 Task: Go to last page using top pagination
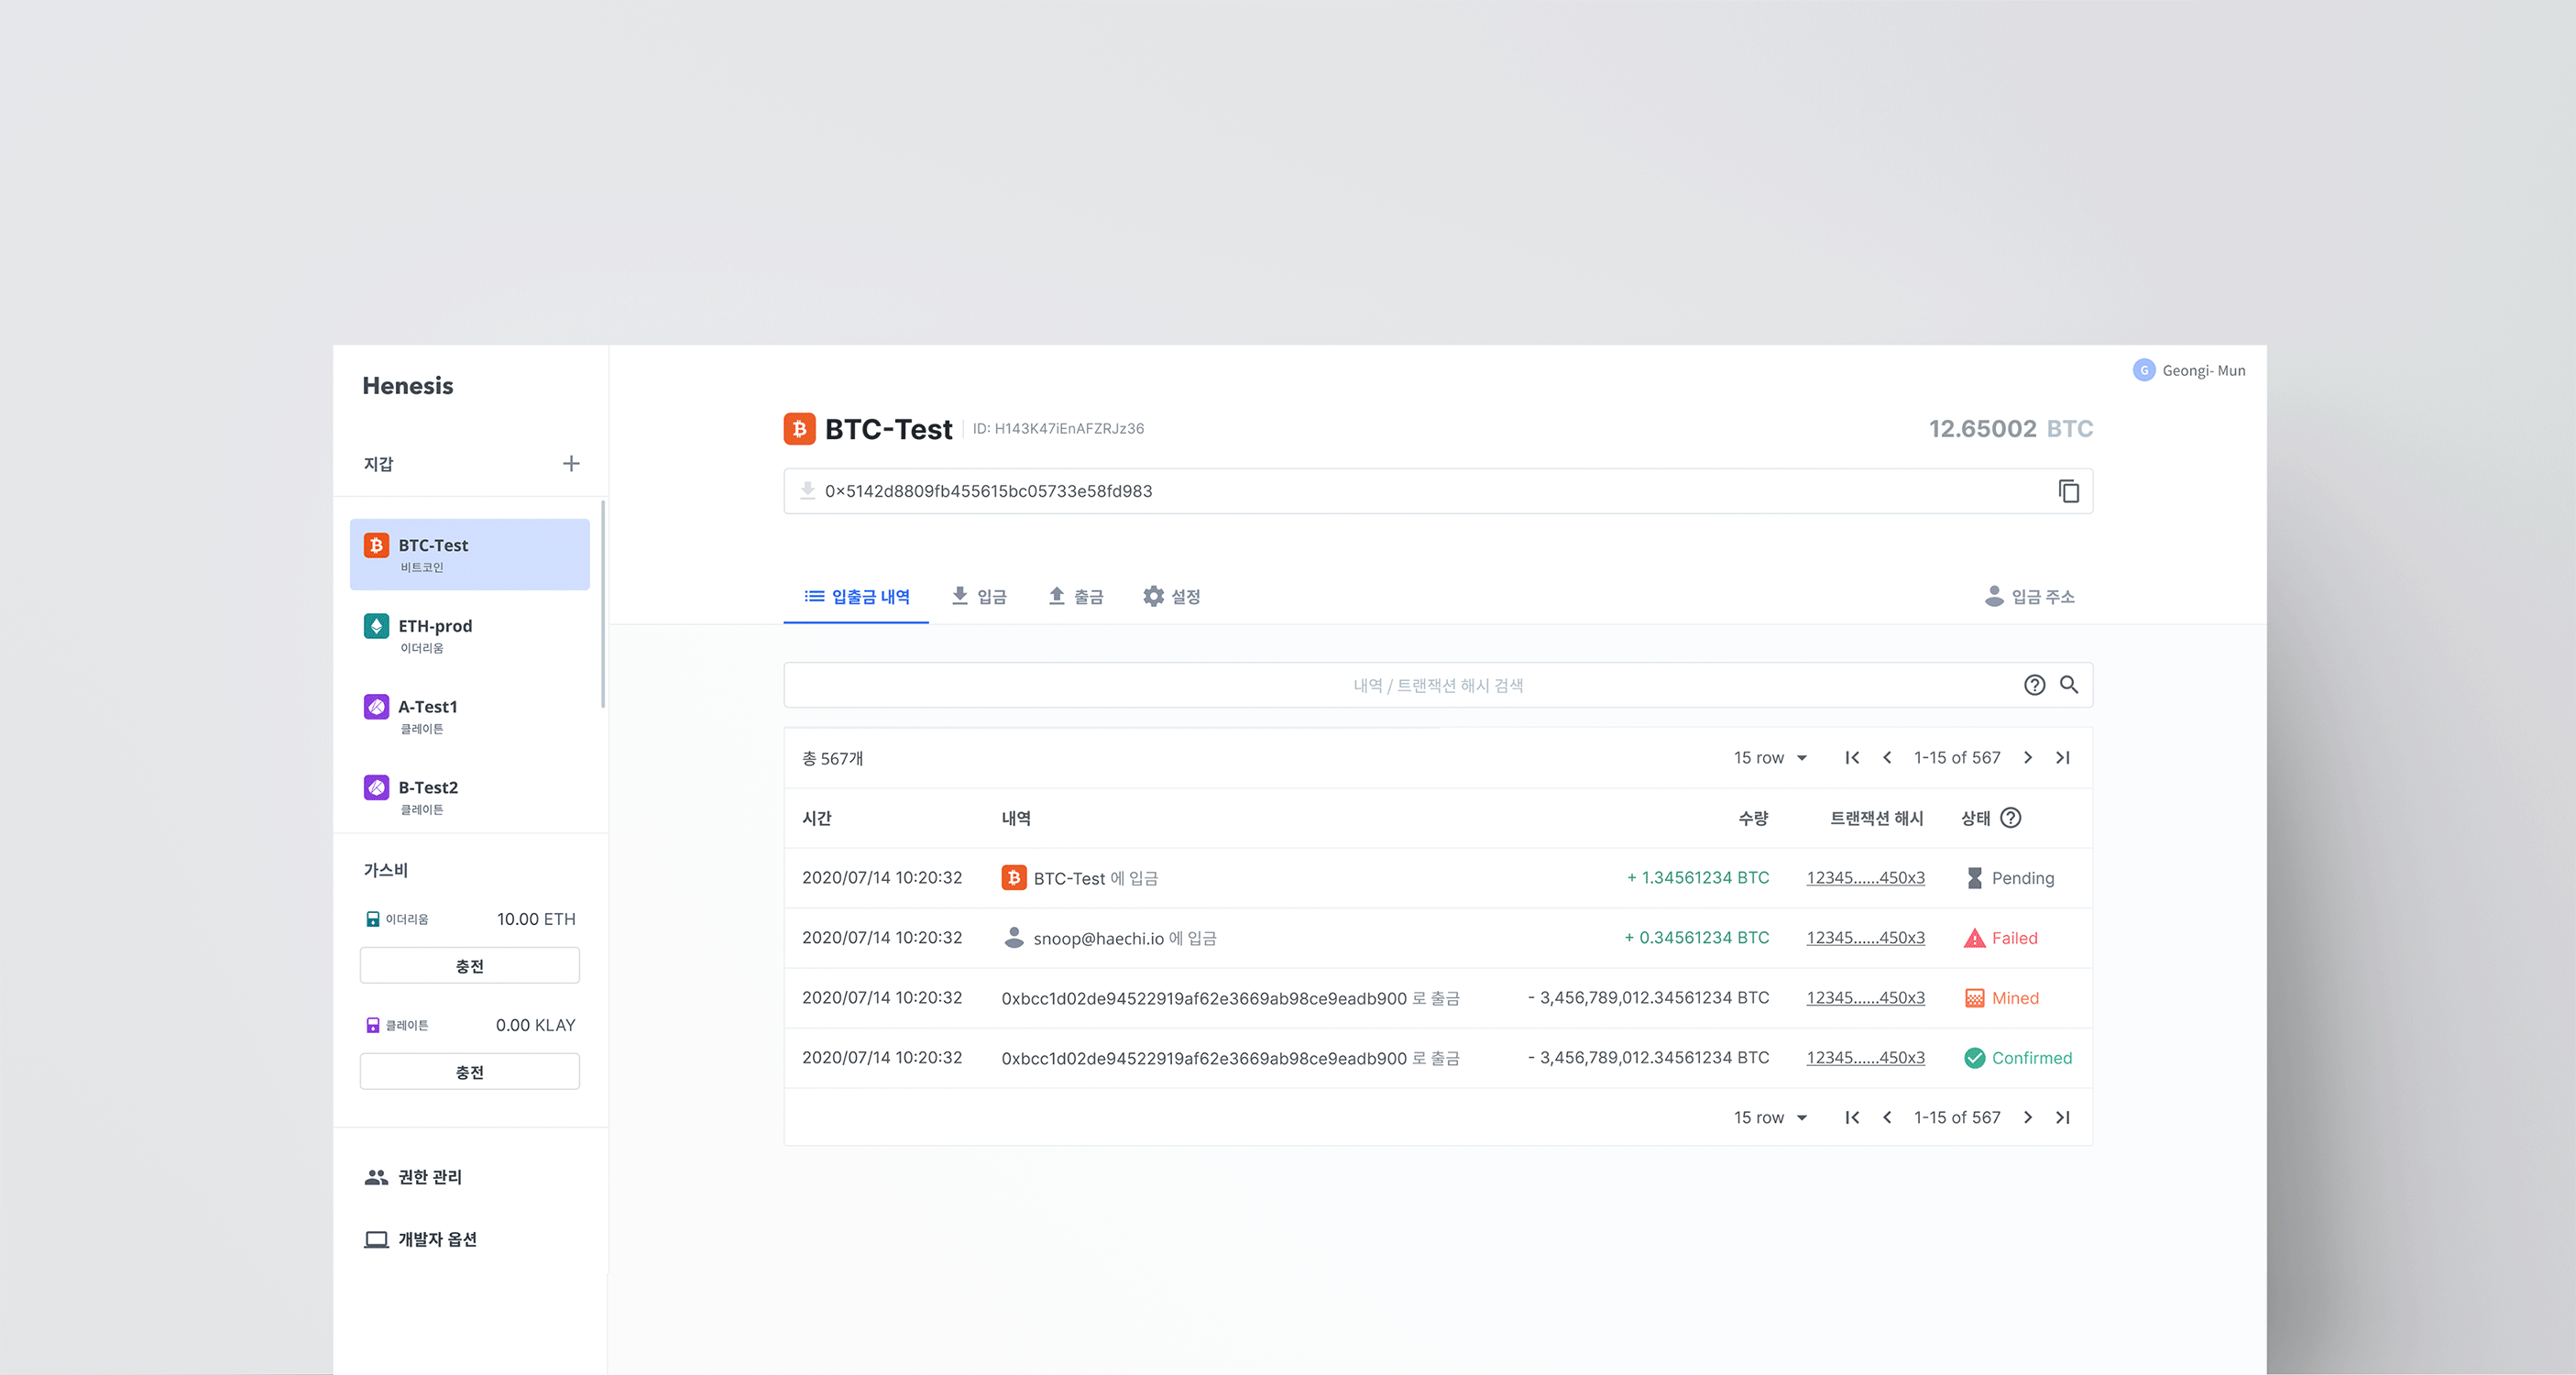point(2062,758)
